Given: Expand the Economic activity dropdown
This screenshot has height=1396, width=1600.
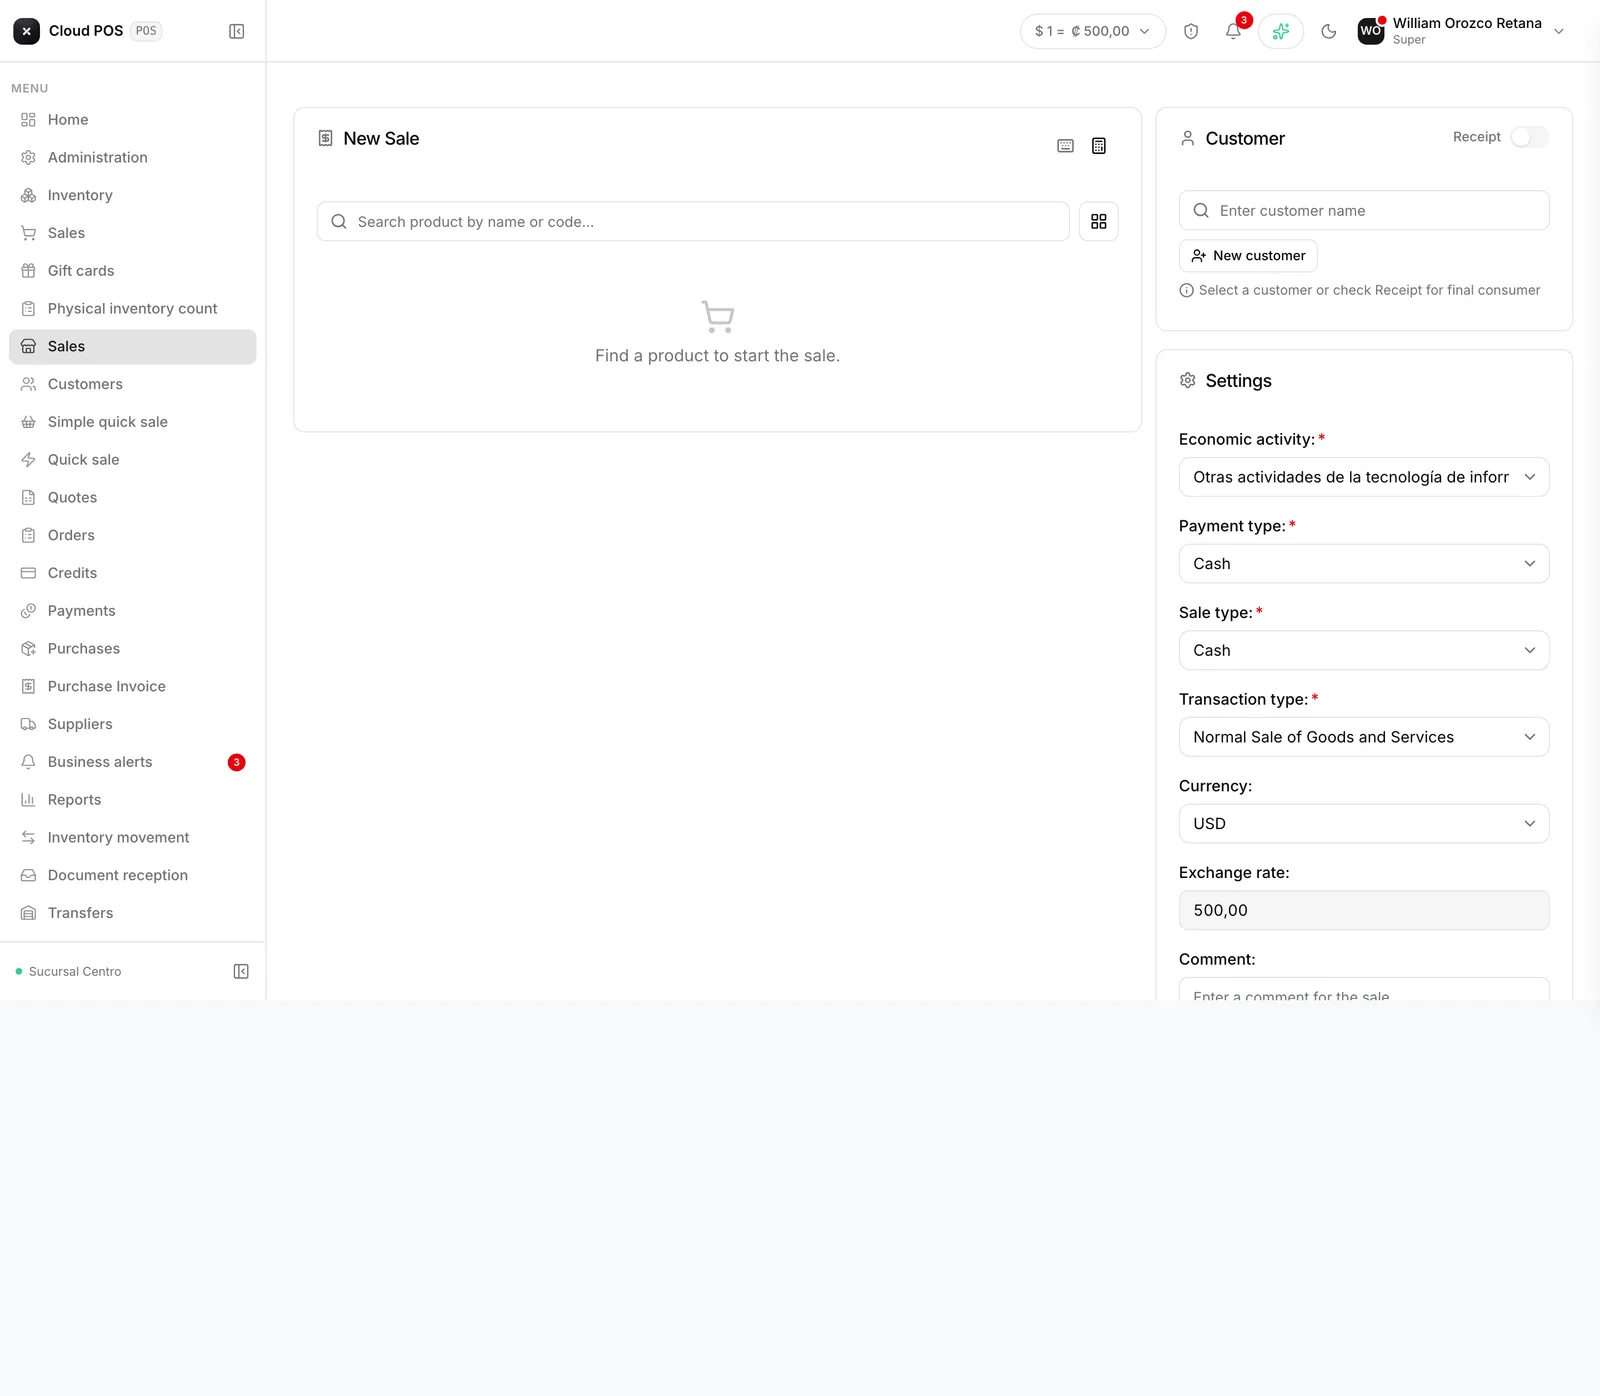Looking at the screenshot, I should pyautogui.click(x=1364, y=477).
